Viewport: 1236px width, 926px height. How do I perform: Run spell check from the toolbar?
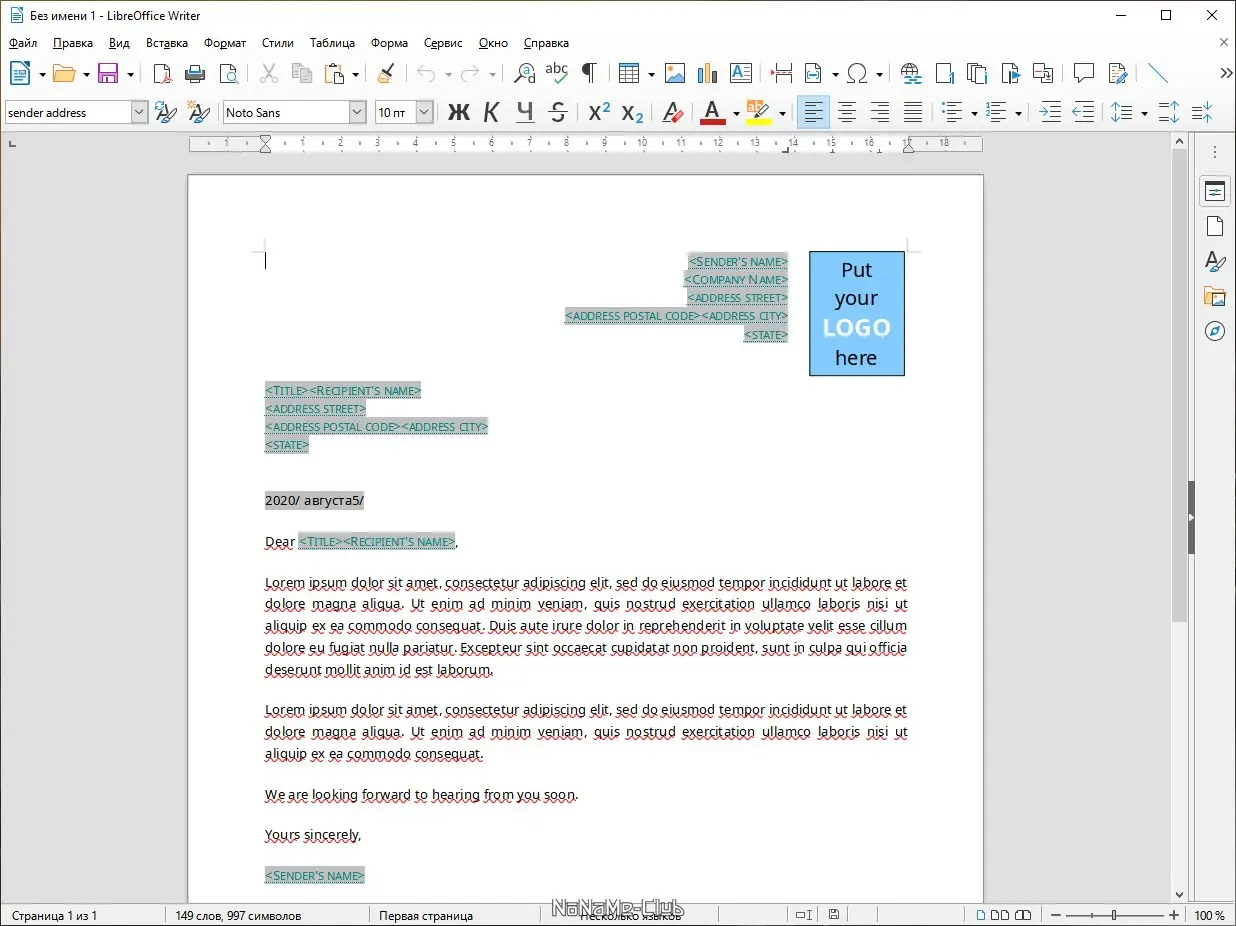pos(557,72)
